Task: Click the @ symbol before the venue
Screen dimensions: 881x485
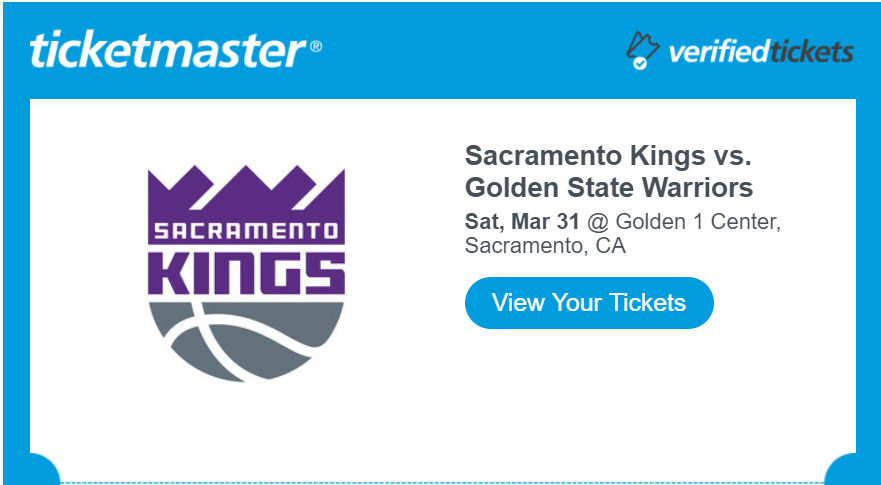Action: point(598,223)
